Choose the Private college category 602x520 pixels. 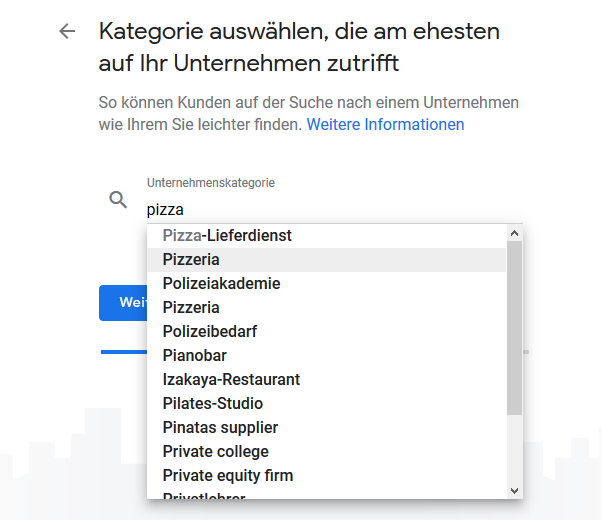point(215,452)
